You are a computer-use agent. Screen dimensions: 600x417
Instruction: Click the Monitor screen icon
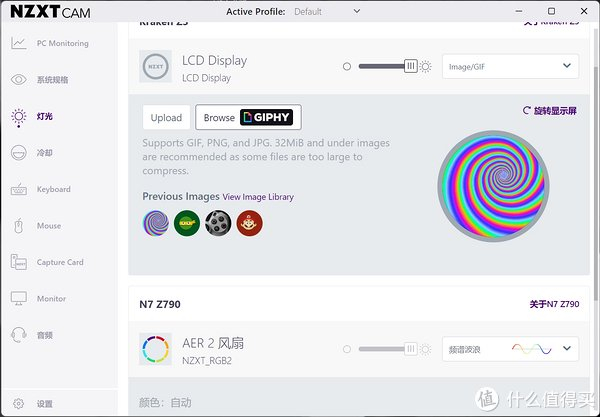click(x=18, y=299)
